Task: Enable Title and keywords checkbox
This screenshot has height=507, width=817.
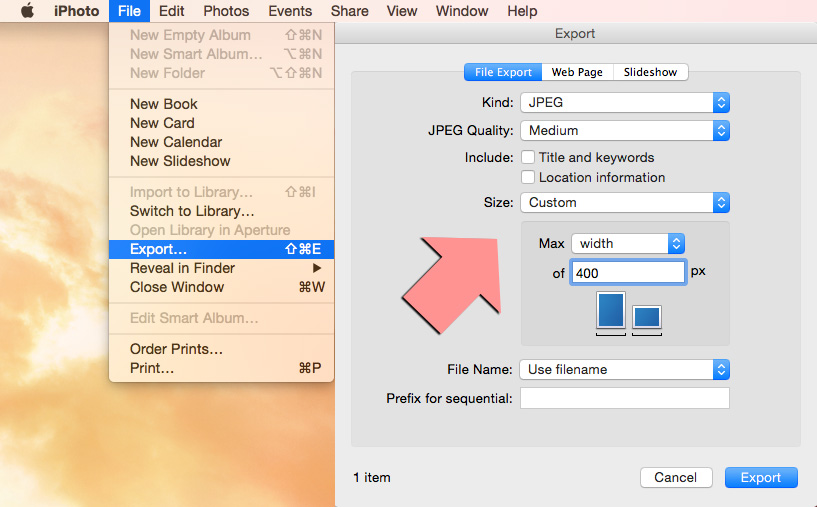Action: pos(528,157)
